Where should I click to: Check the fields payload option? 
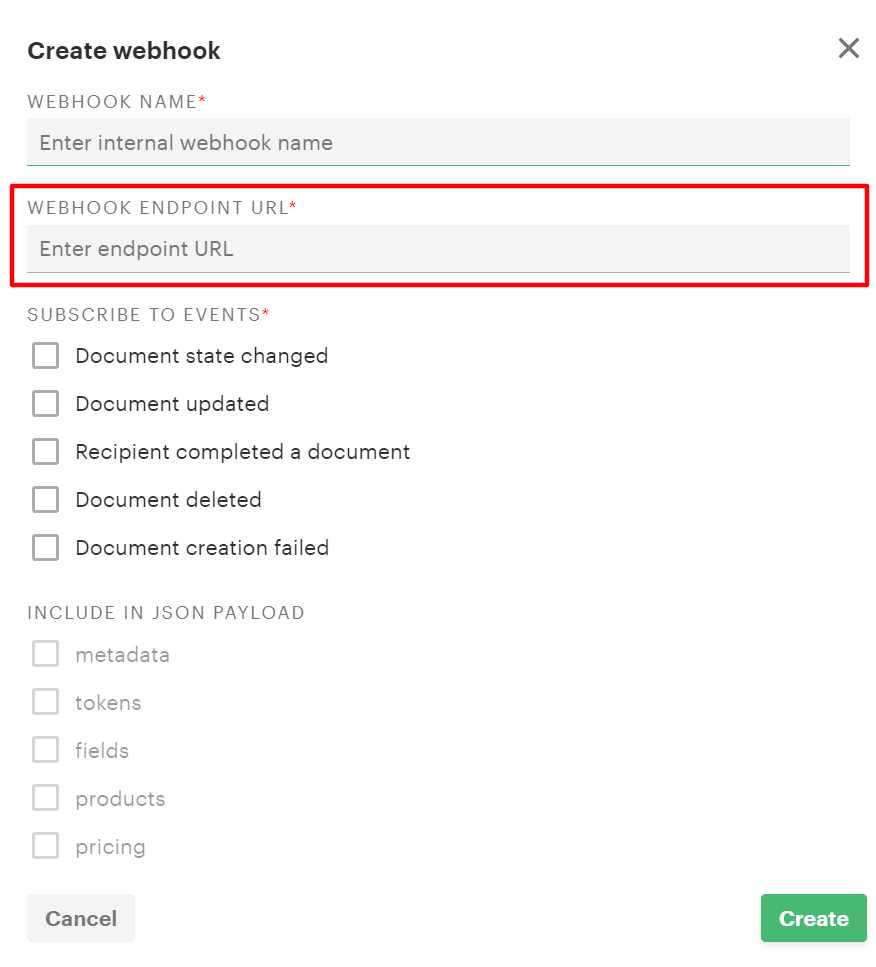[x=46, y=750]
